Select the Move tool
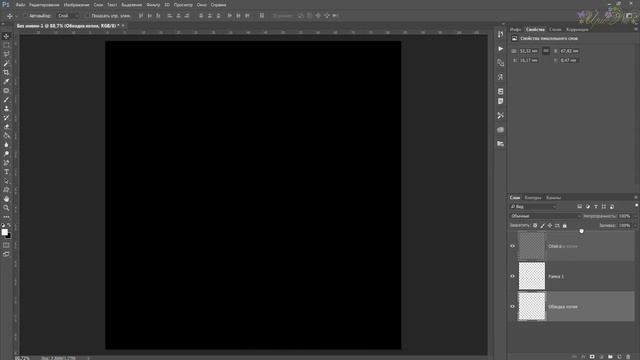Viewport: 640px width, 360px height. tap(6, 36)
